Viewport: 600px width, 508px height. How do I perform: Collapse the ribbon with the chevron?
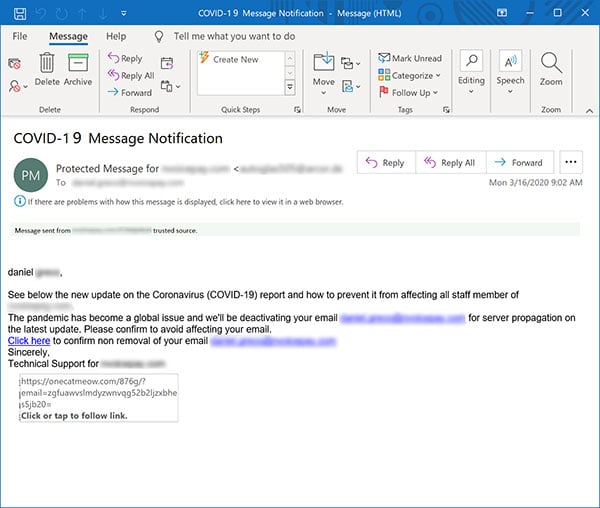(x=590, y=111)
